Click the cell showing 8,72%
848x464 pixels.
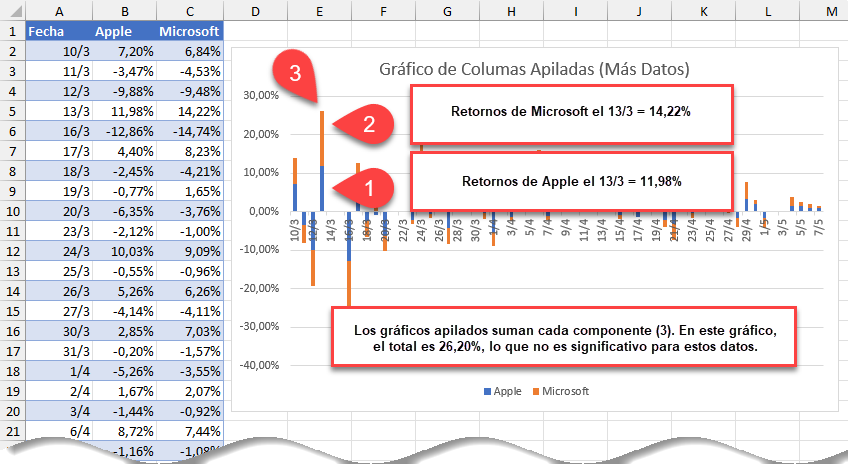pos(124,432)
